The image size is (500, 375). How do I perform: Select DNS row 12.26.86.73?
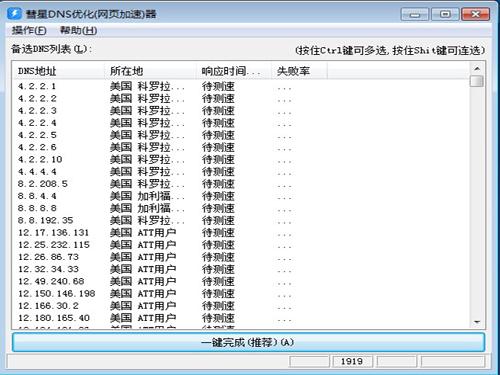(241, 257)
